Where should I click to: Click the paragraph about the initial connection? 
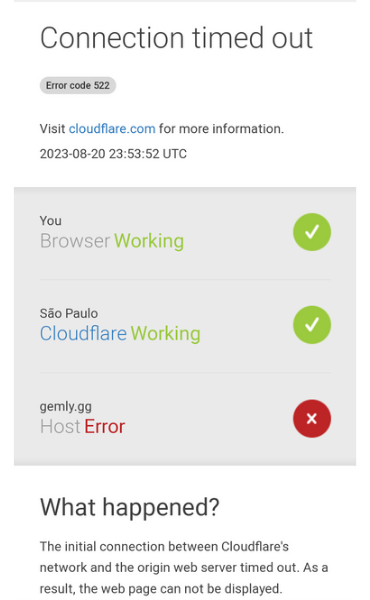coord(184,567)
